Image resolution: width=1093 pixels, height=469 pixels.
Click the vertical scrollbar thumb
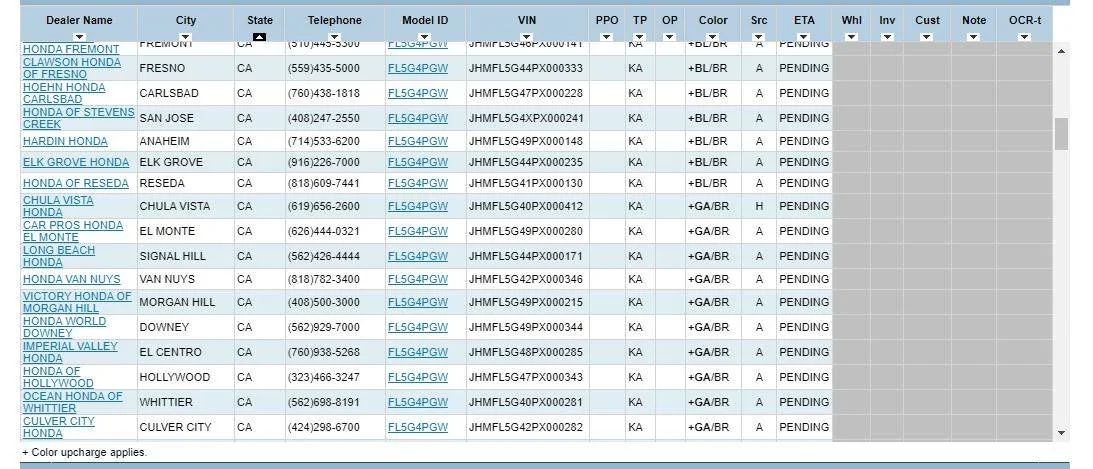tap(1062, 134)
